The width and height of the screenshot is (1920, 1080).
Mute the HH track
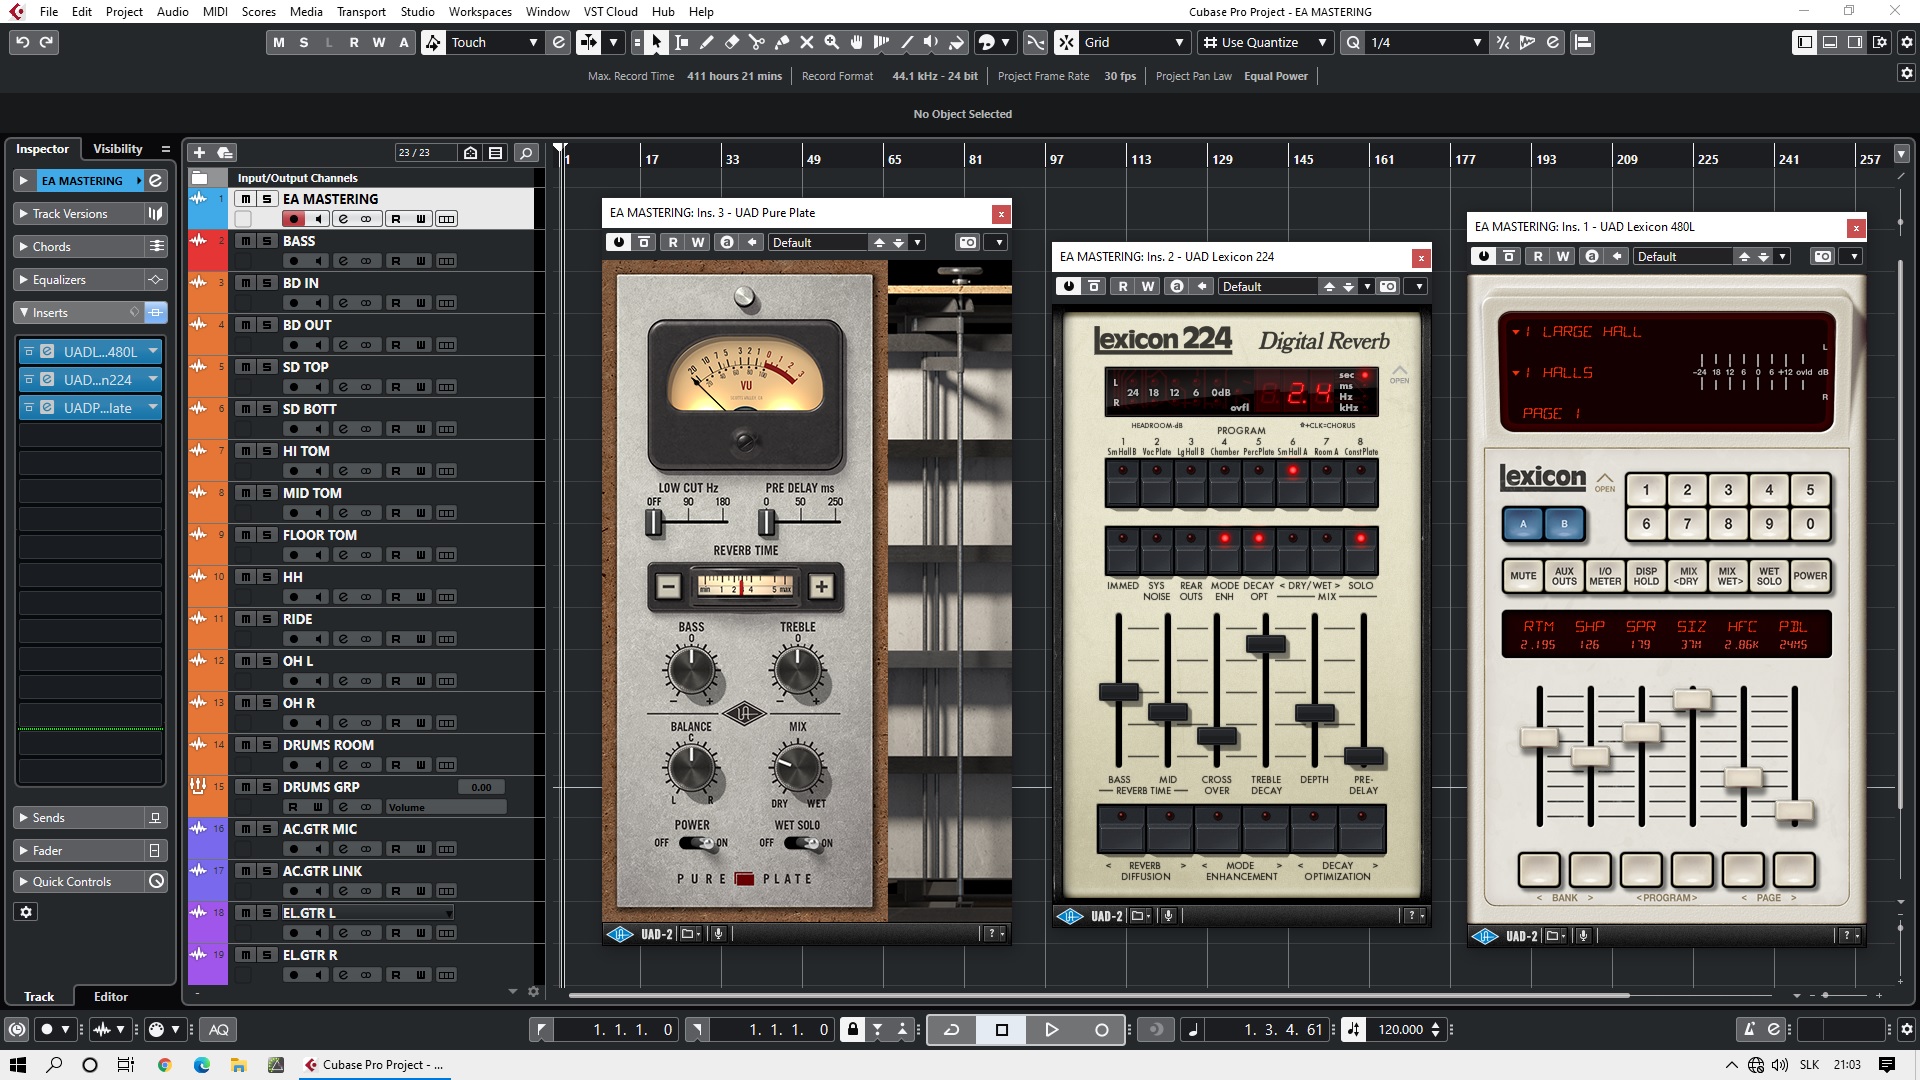click(245, 577)
